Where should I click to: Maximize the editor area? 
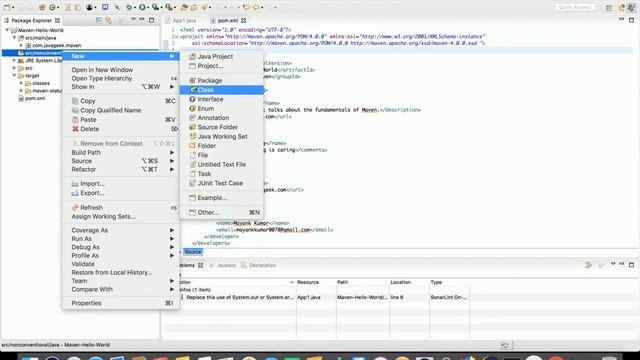631,20
